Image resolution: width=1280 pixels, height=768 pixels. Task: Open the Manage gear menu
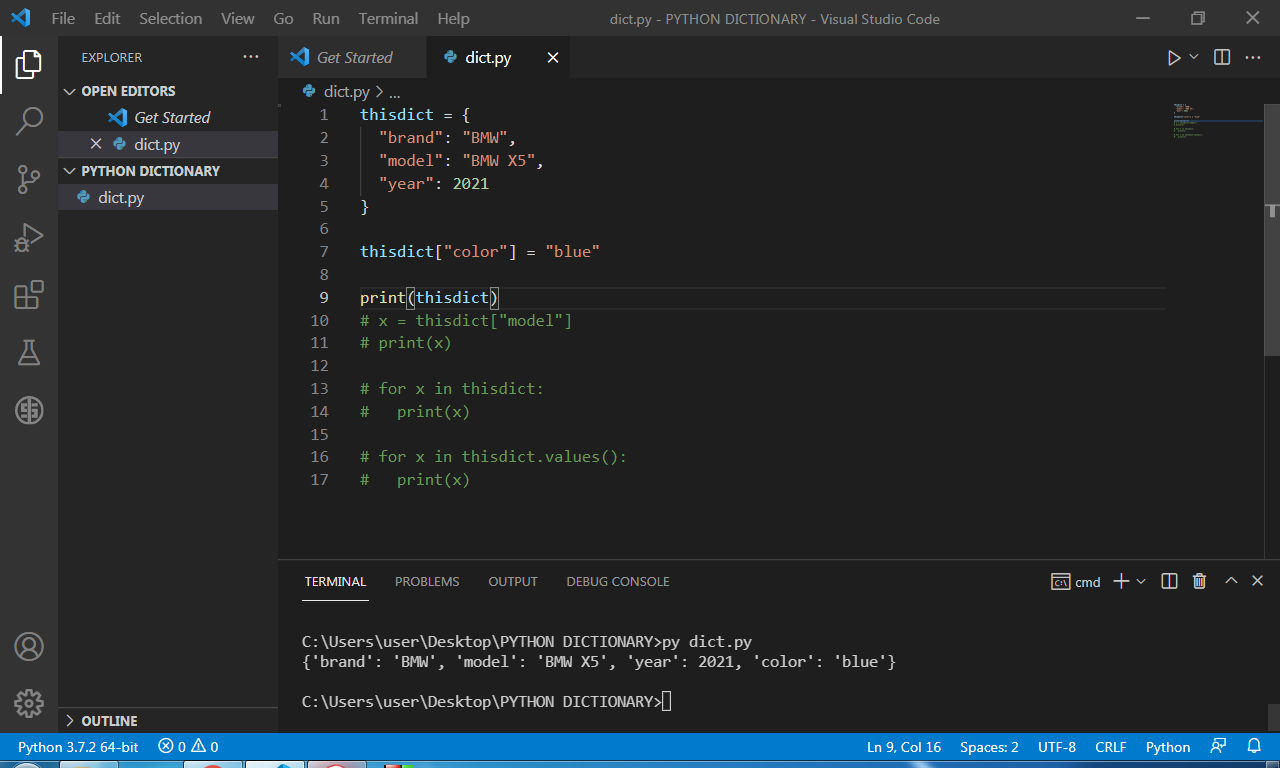point(29,703)
